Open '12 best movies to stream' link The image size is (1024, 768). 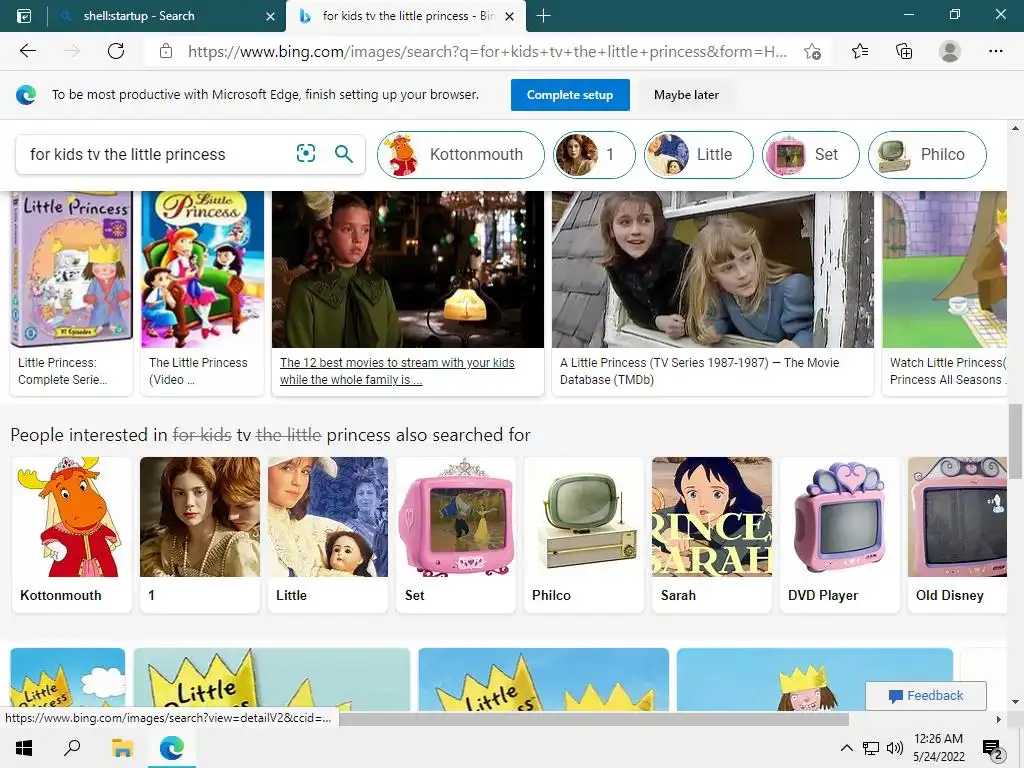tap(397, 371)
